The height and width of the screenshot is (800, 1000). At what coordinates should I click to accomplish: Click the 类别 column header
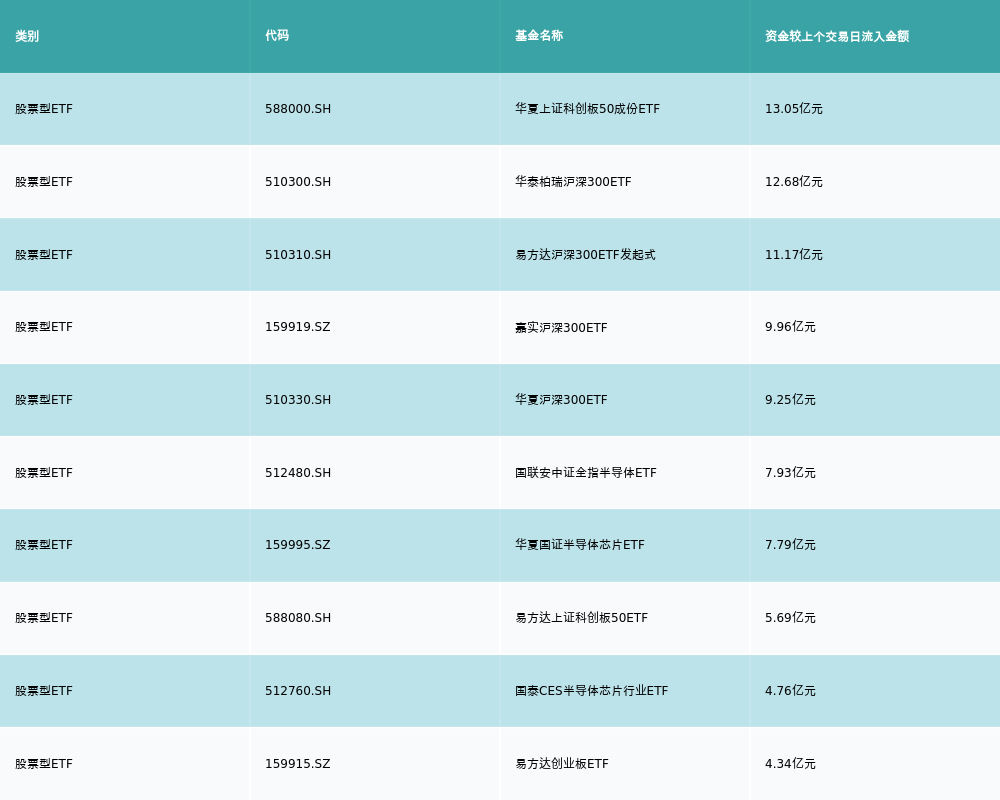tap(27, 36)
